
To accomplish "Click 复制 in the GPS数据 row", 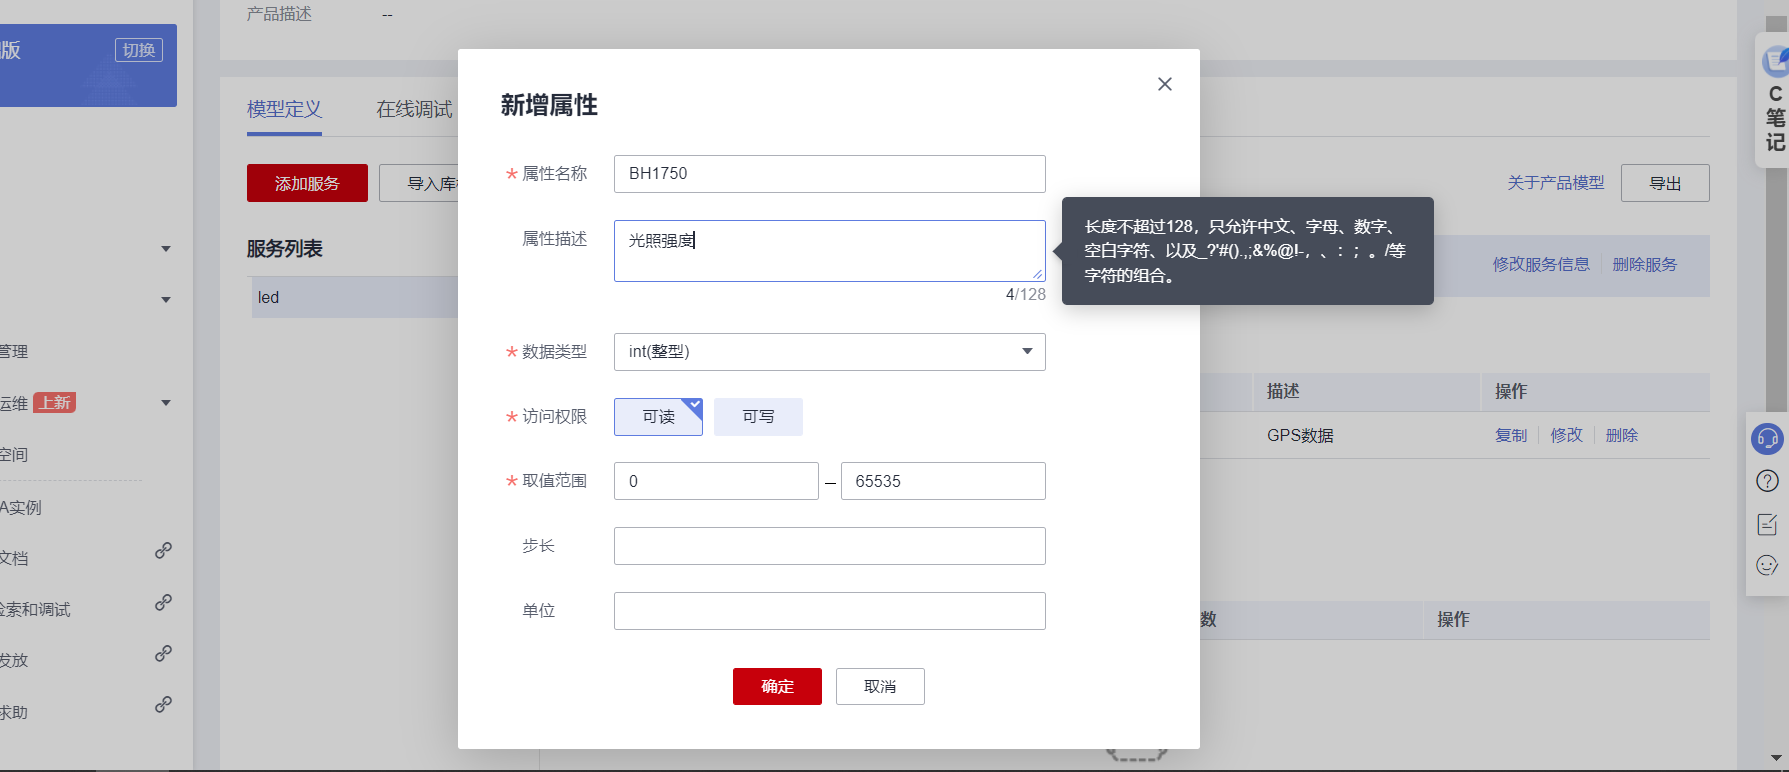I will click(1511, 436).
